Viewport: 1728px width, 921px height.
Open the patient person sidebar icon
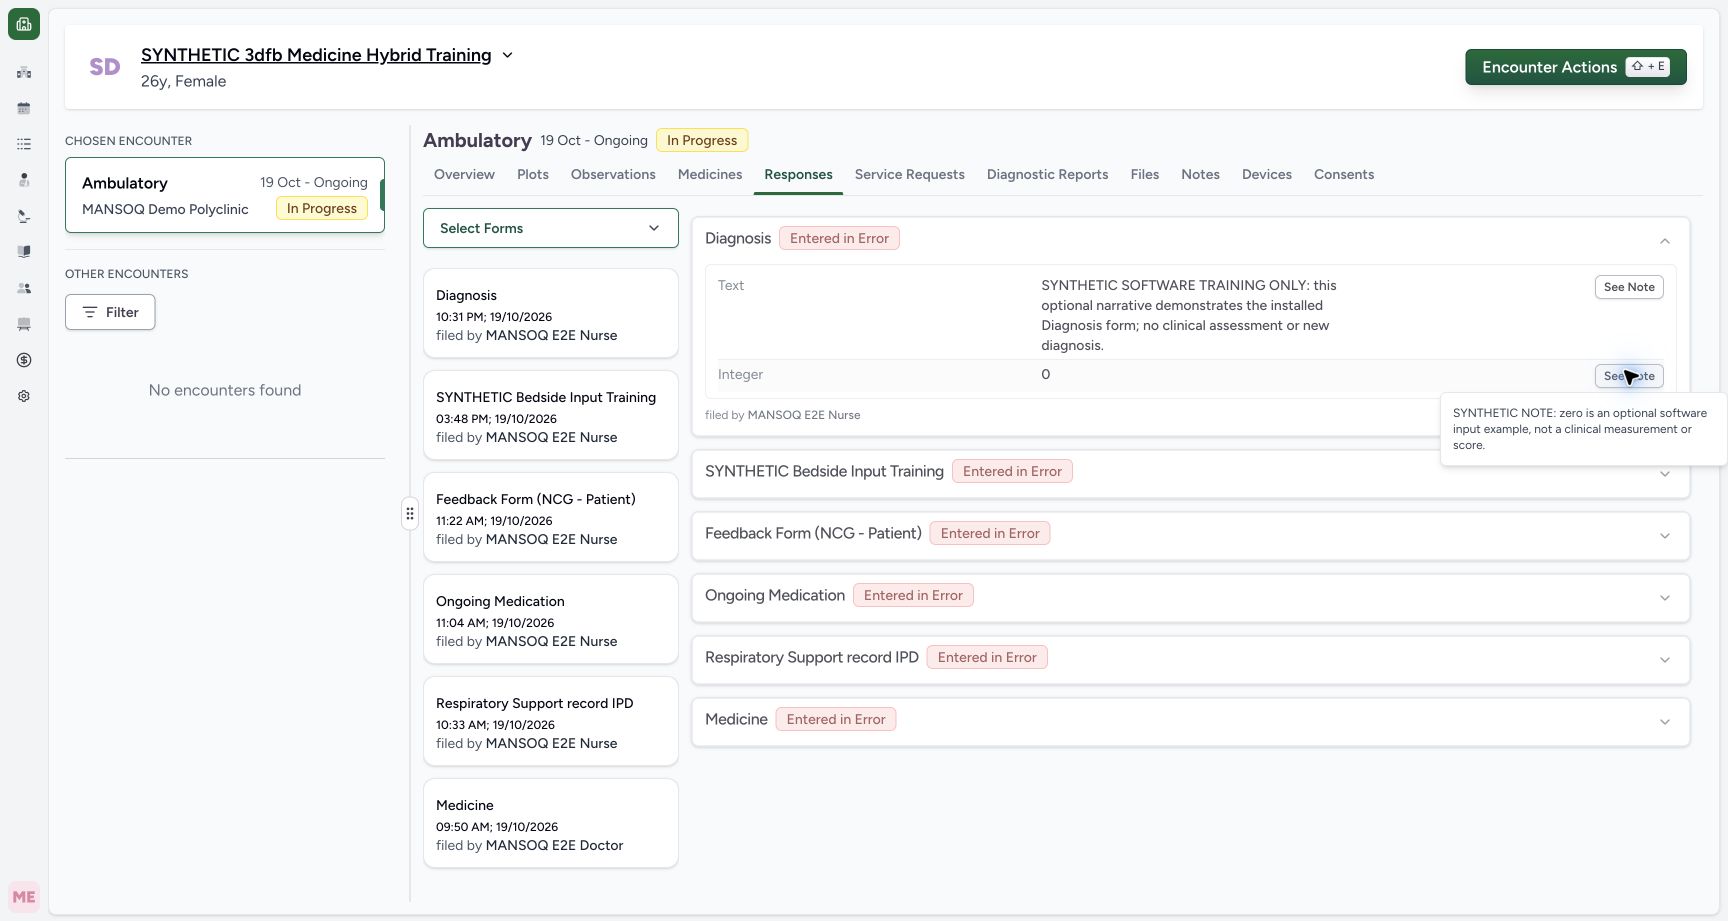pos(24,180)
